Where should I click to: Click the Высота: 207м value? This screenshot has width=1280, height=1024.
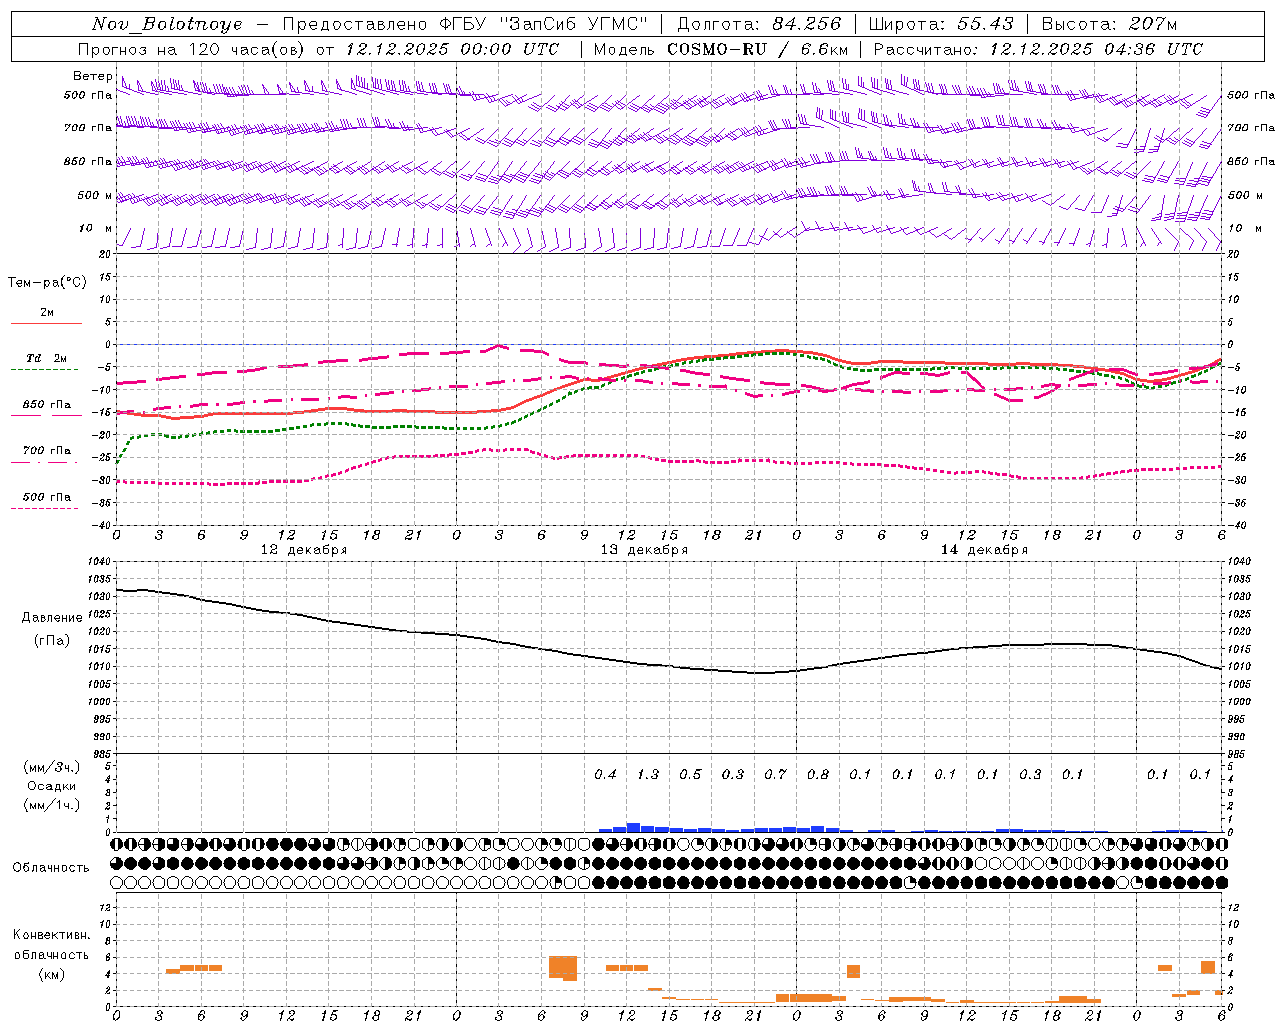tap(1109, 24)
